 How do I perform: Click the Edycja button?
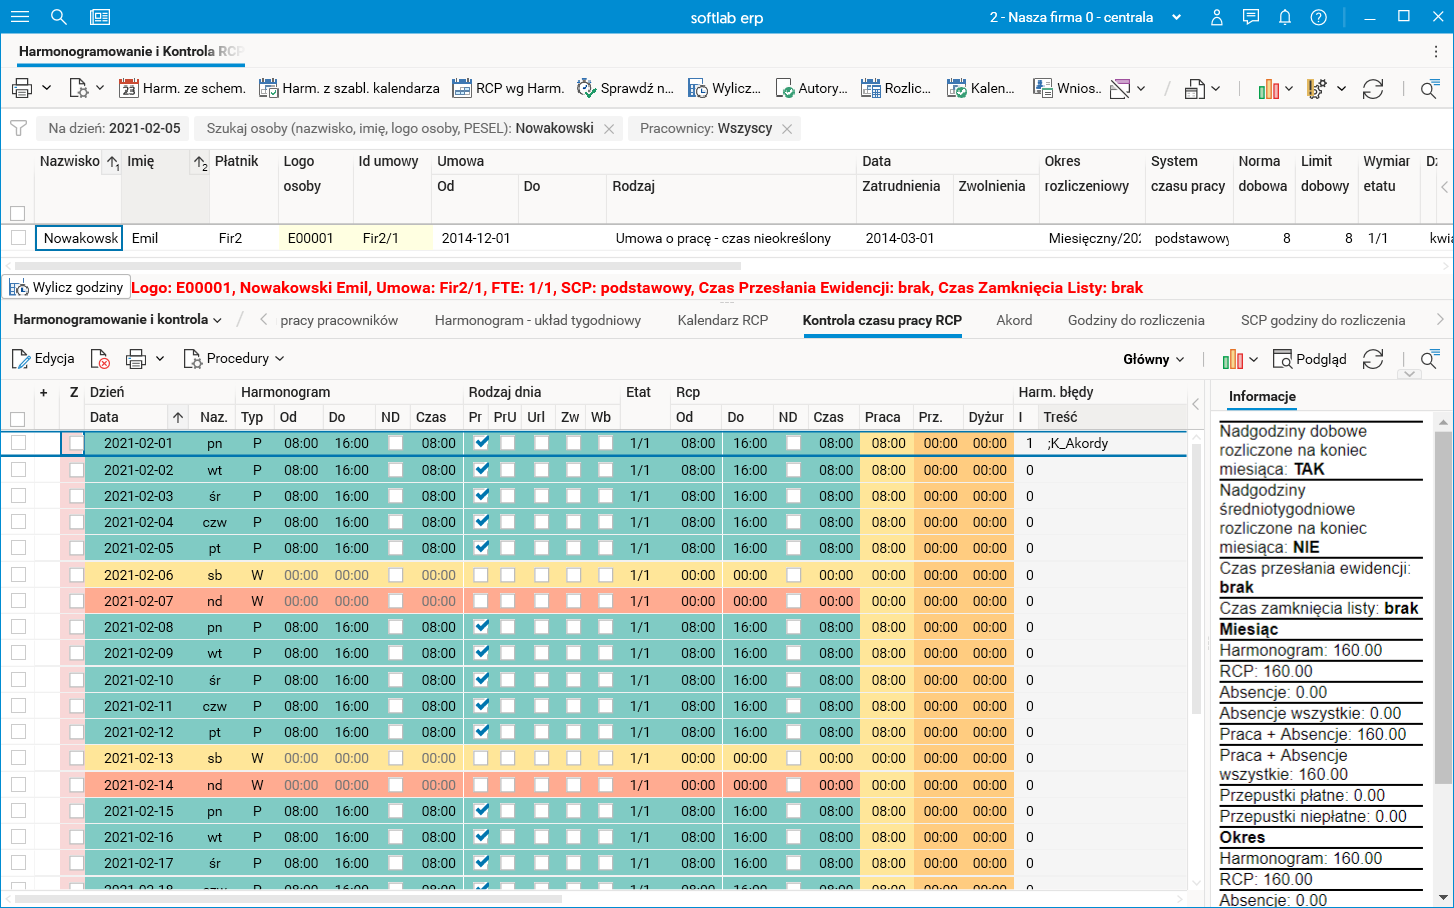(x=43, y=359)
